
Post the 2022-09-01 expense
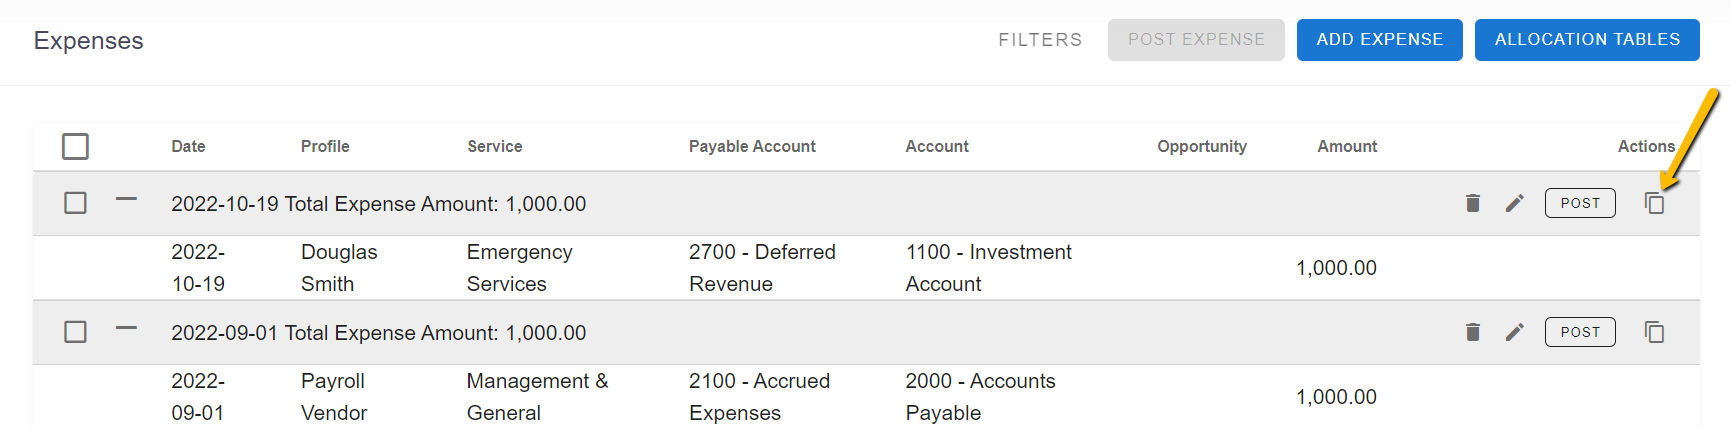click(1580, 332)
